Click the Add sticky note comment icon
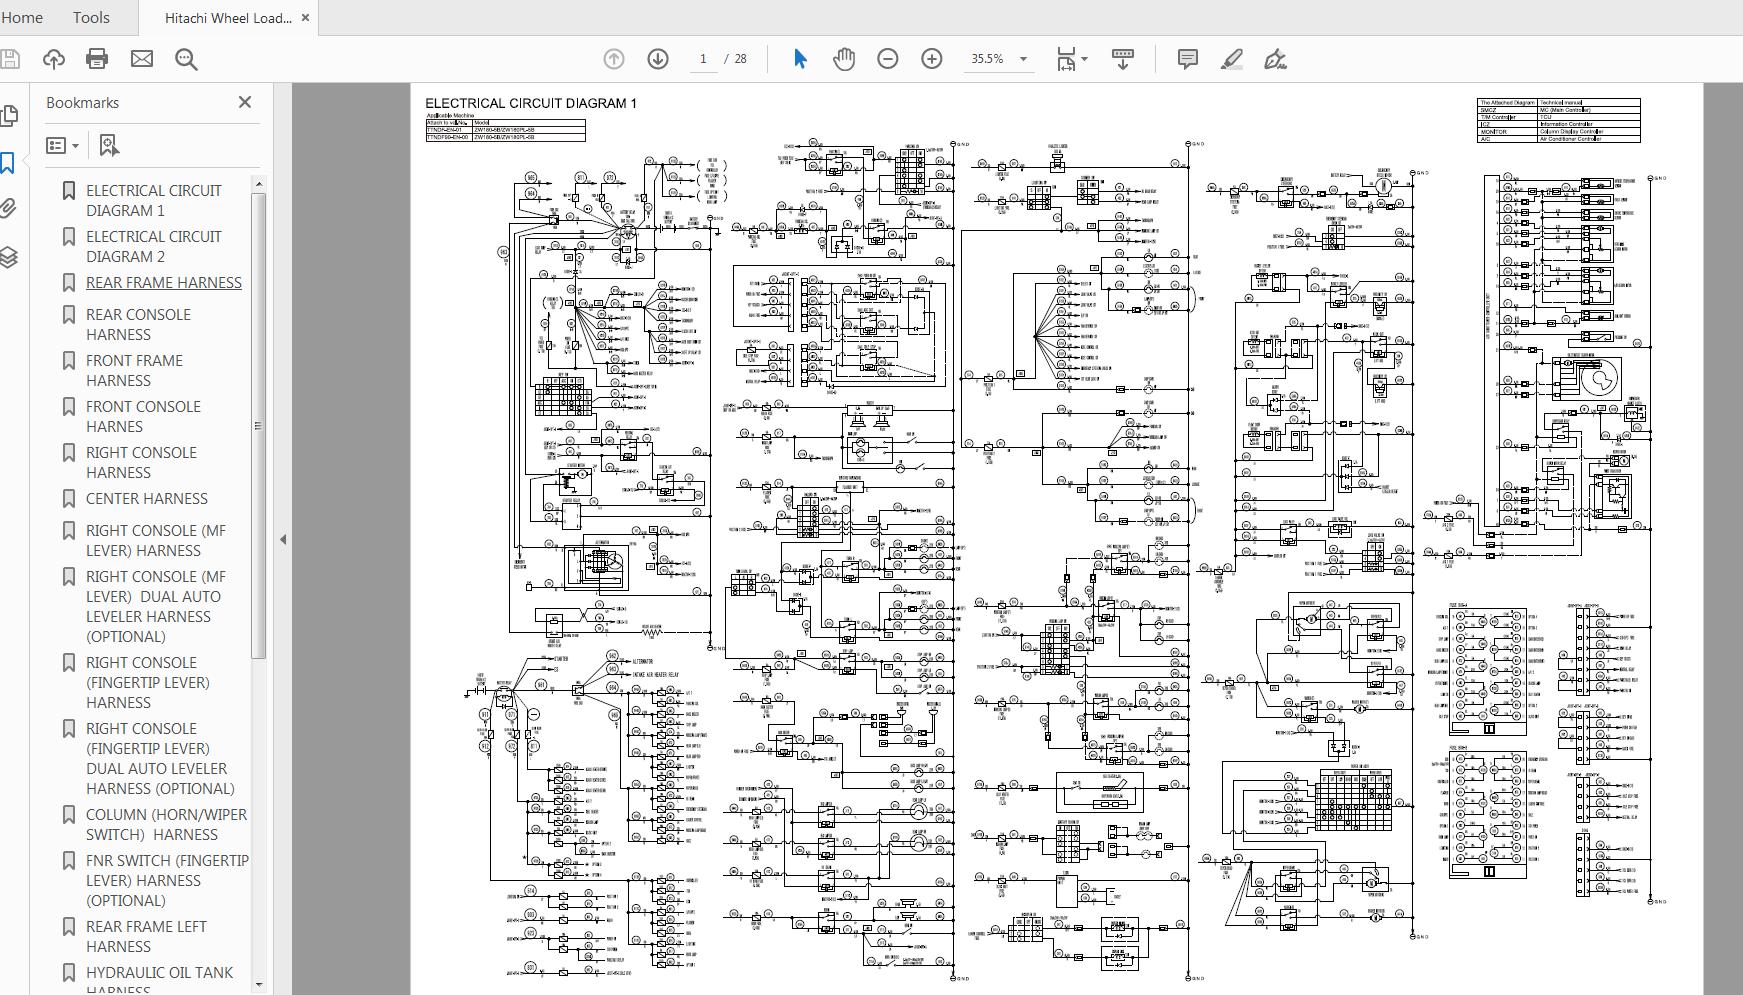 point(1188,60)
